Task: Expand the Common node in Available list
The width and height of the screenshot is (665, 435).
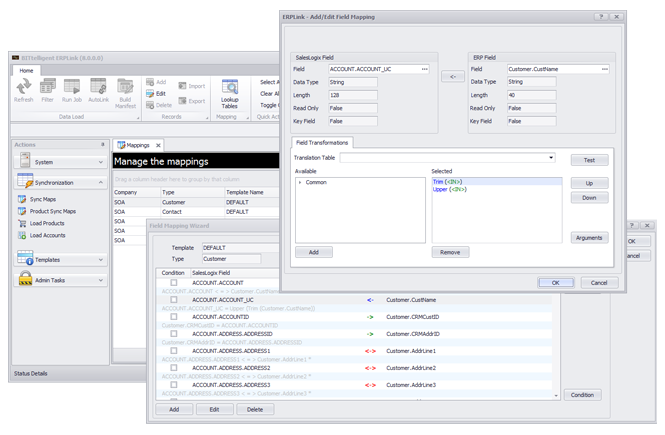Action: pyautogui.click(x=300, y=182)
